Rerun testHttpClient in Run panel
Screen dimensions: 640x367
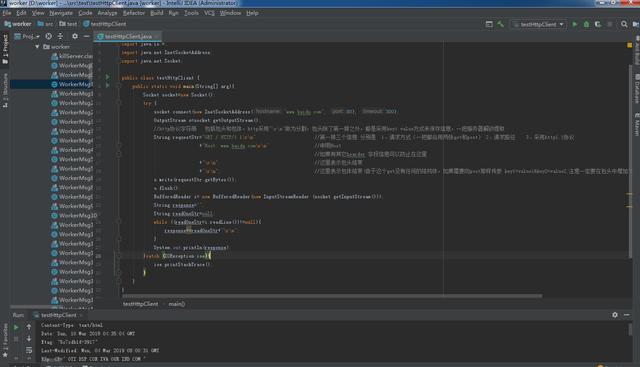point(16,327)
